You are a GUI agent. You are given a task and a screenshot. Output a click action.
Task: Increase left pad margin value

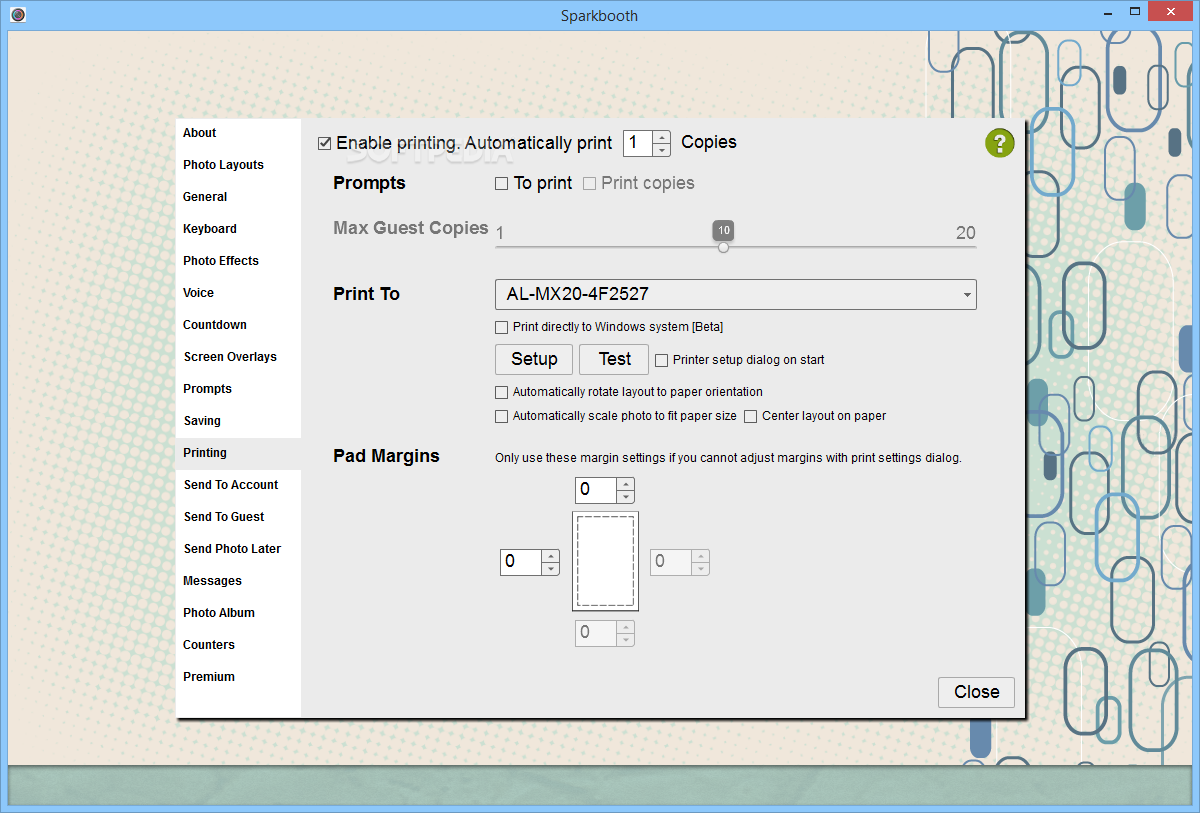[550, 556]
